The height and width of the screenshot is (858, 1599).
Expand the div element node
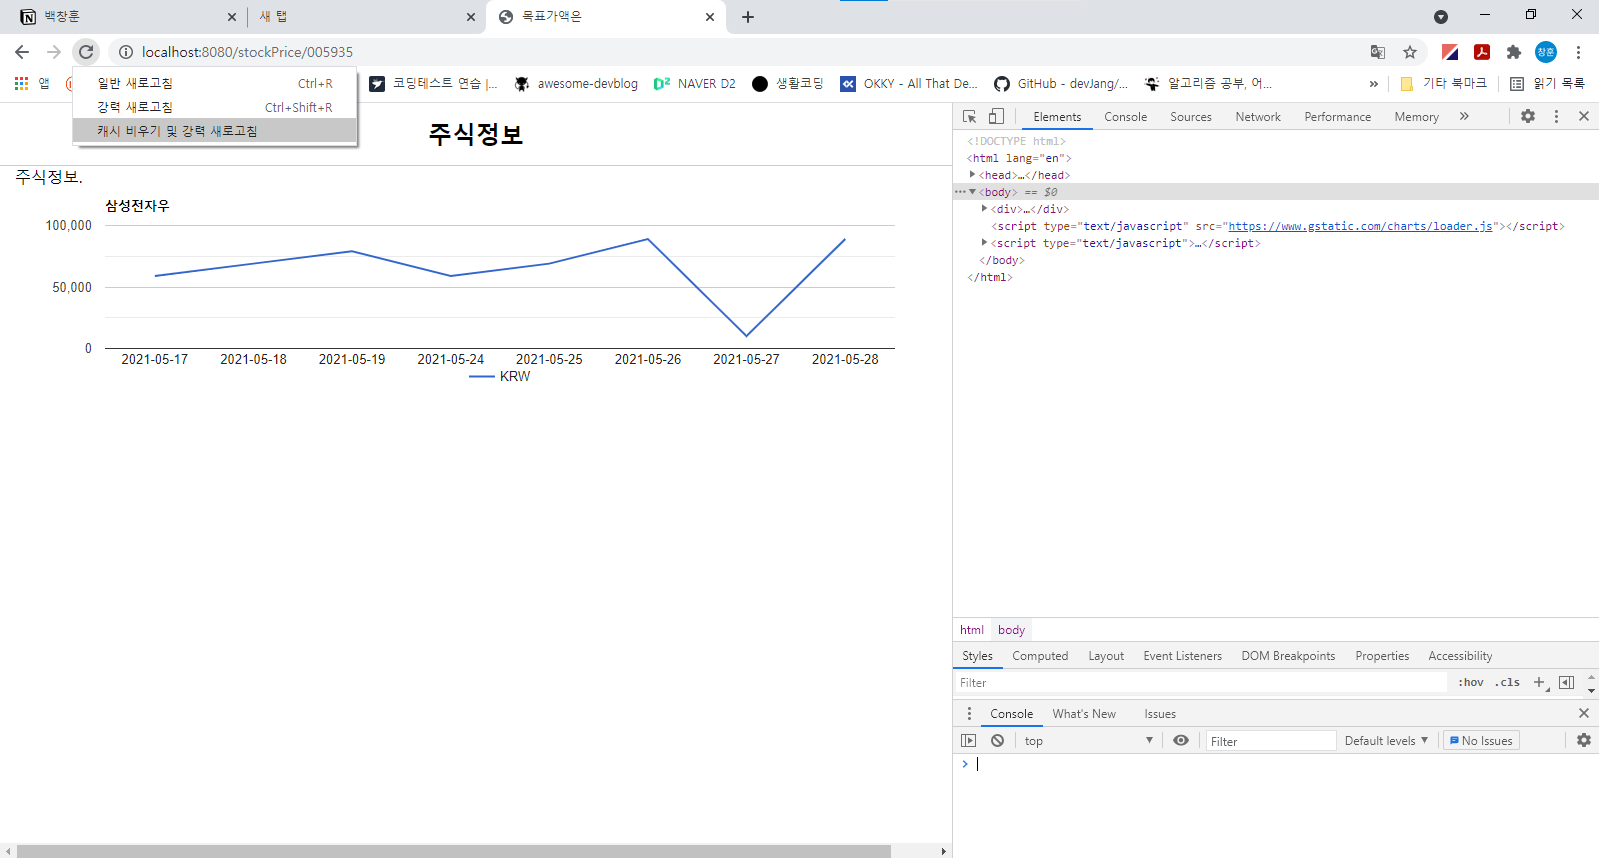pyautogui.click(x=984, y=209)
